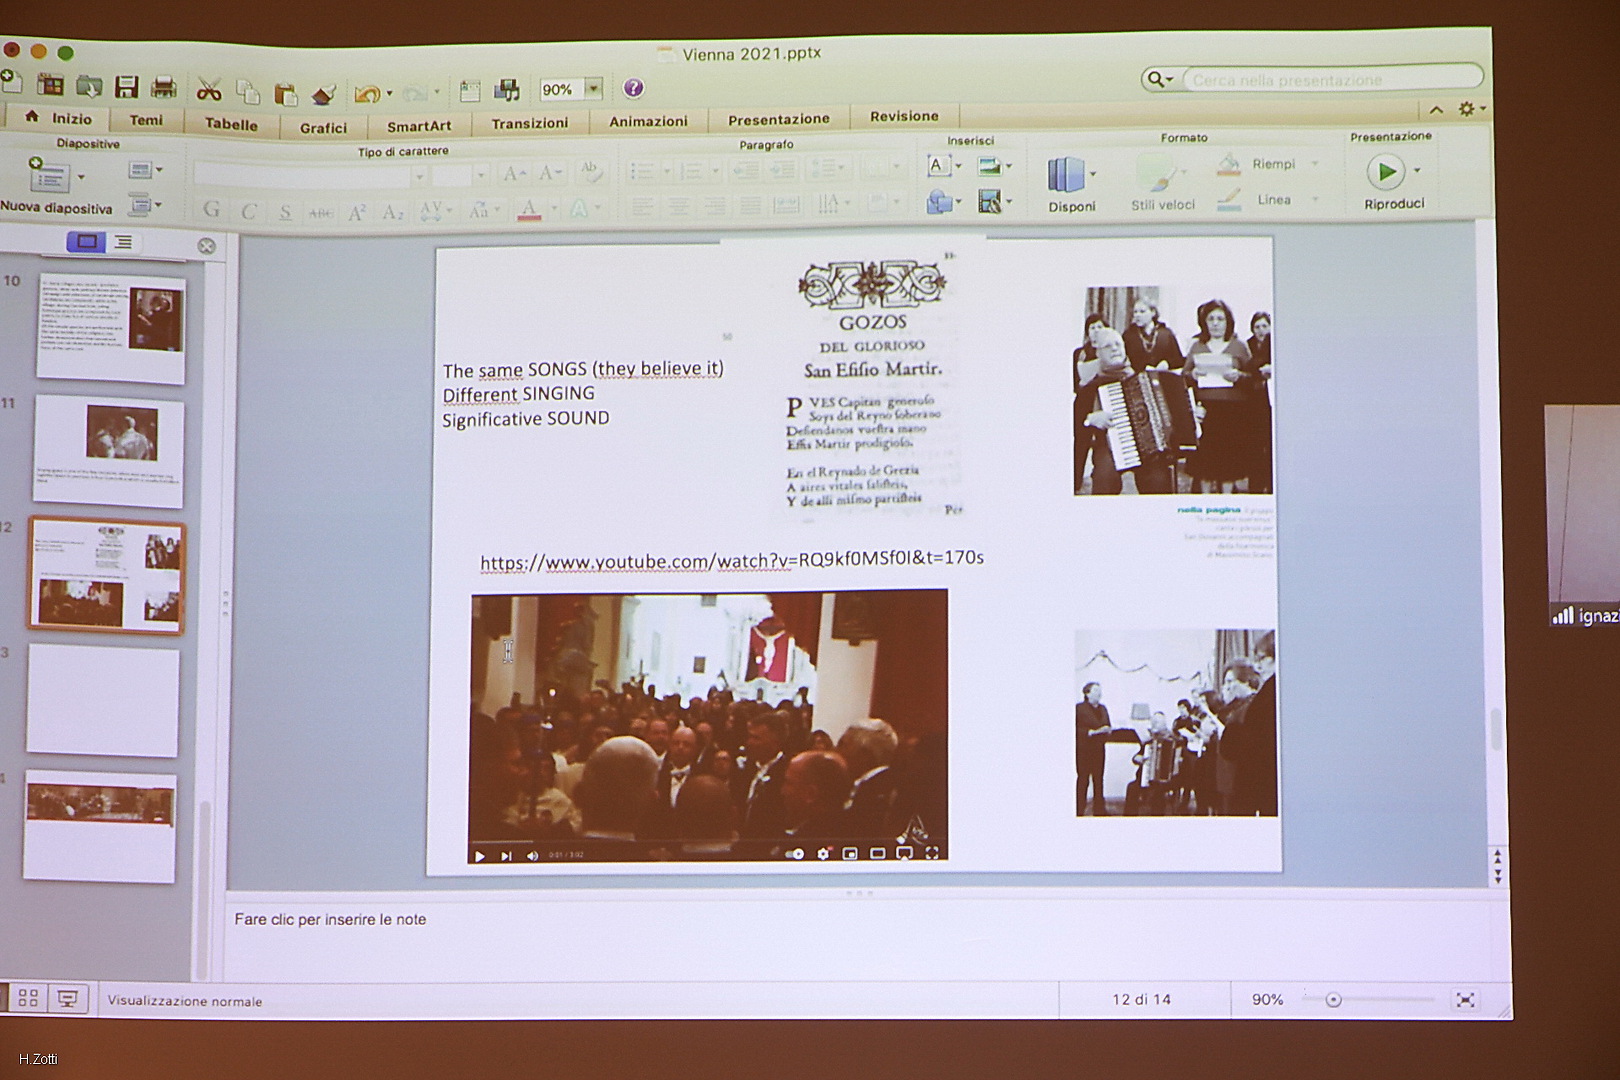Switch to slide sorter view in status bar
This screenshot has height=1080, width=1620.
[28, 998]
